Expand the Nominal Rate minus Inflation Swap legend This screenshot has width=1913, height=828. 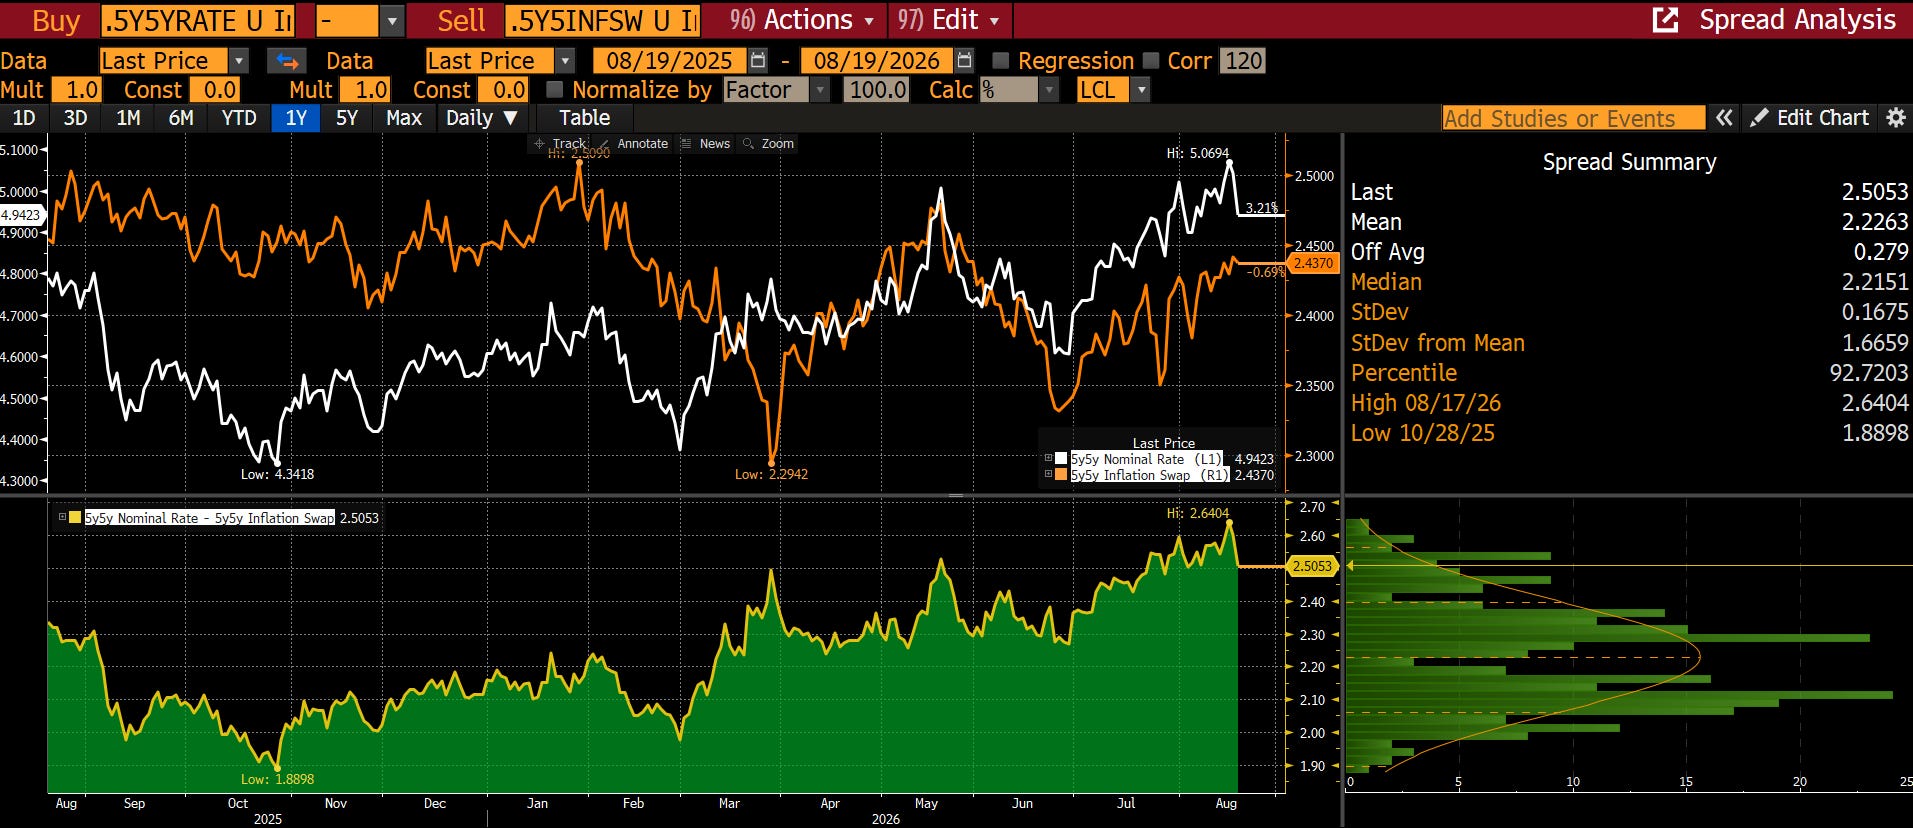click(62, 517)
